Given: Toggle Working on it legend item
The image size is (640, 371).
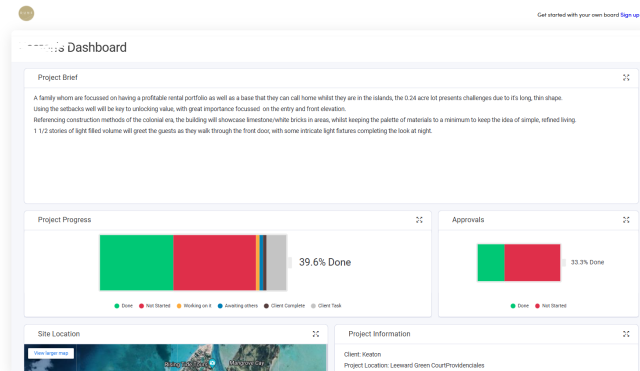Looking at the screenshot, I should pyautogui.click(x=194, y=306).
